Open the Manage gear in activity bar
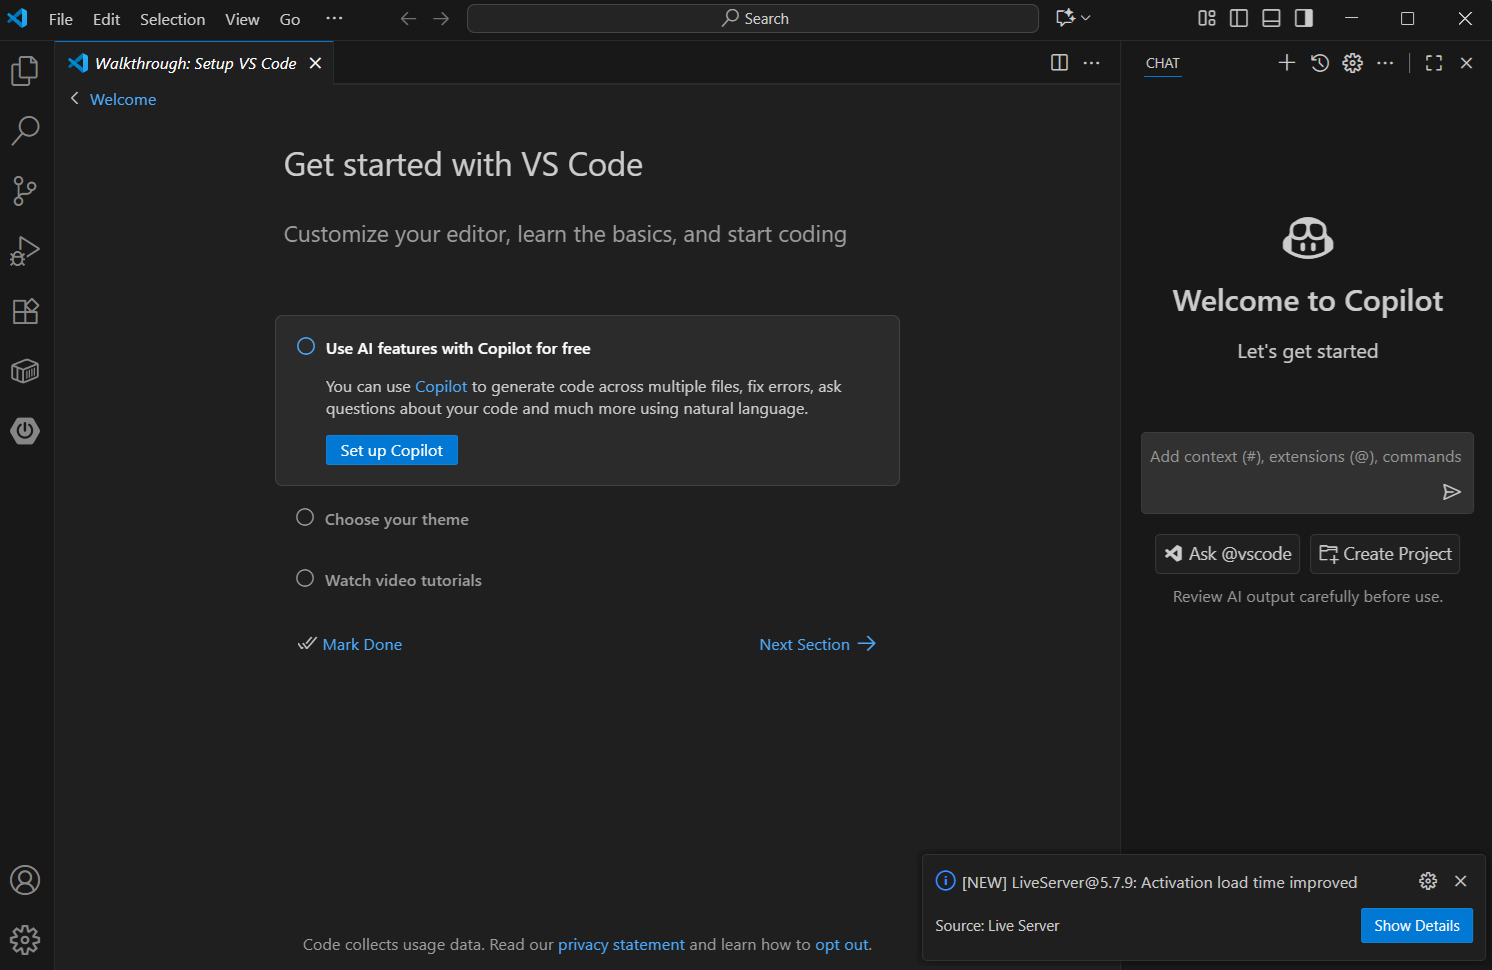Image resolution: width=1492 pixels, height=970 pixels. (x=25, y=940)
